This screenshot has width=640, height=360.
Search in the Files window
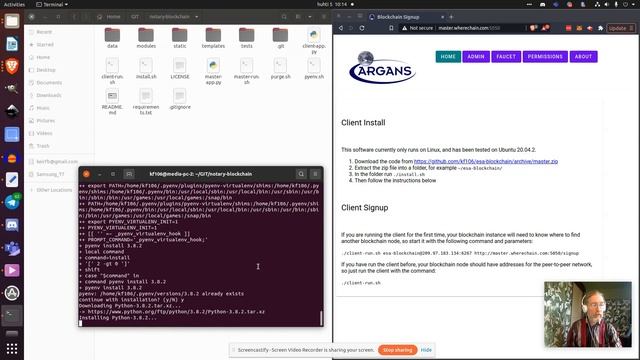point(284,17)
